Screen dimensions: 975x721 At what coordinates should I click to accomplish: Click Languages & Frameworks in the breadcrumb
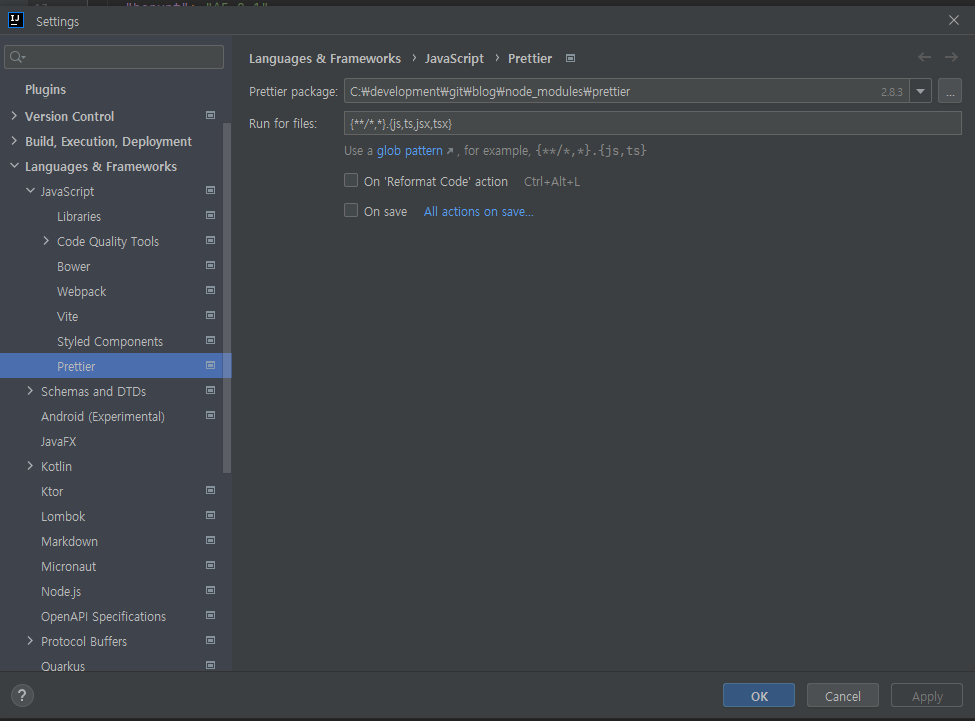(x=325, y=58)
